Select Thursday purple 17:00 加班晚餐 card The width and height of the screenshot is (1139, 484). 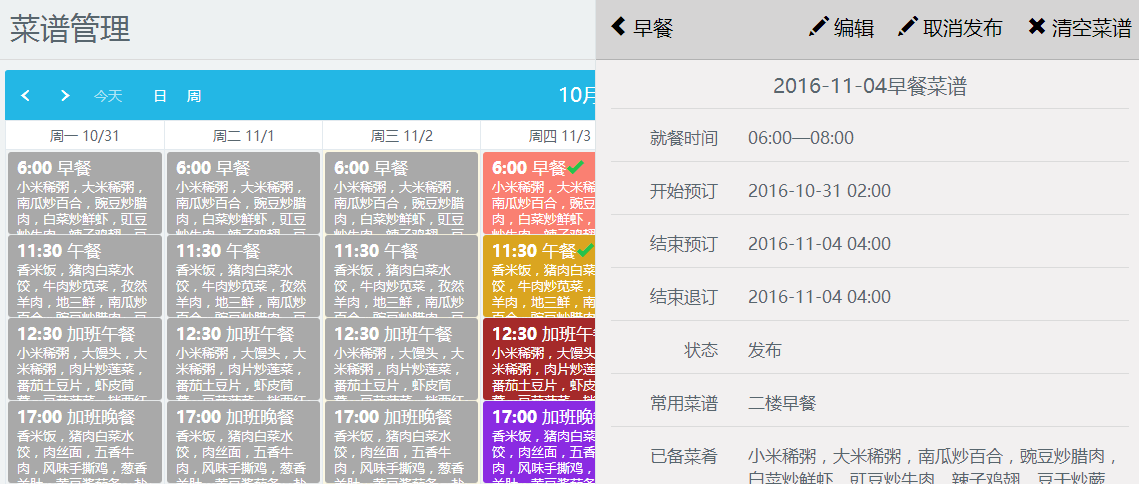pos(539,441)
